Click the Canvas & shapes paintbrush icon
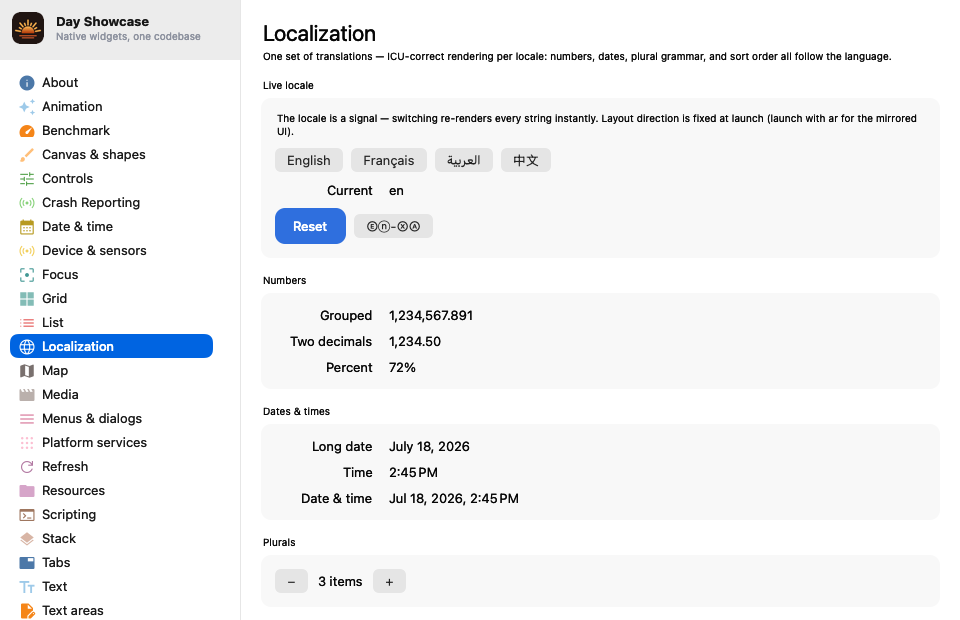 point(27,155)
